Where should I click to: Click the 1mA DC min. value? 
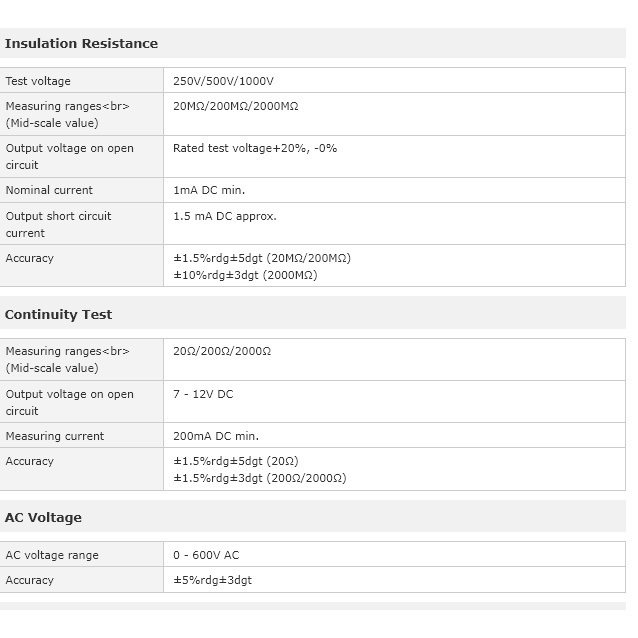(x=209, y=190)
